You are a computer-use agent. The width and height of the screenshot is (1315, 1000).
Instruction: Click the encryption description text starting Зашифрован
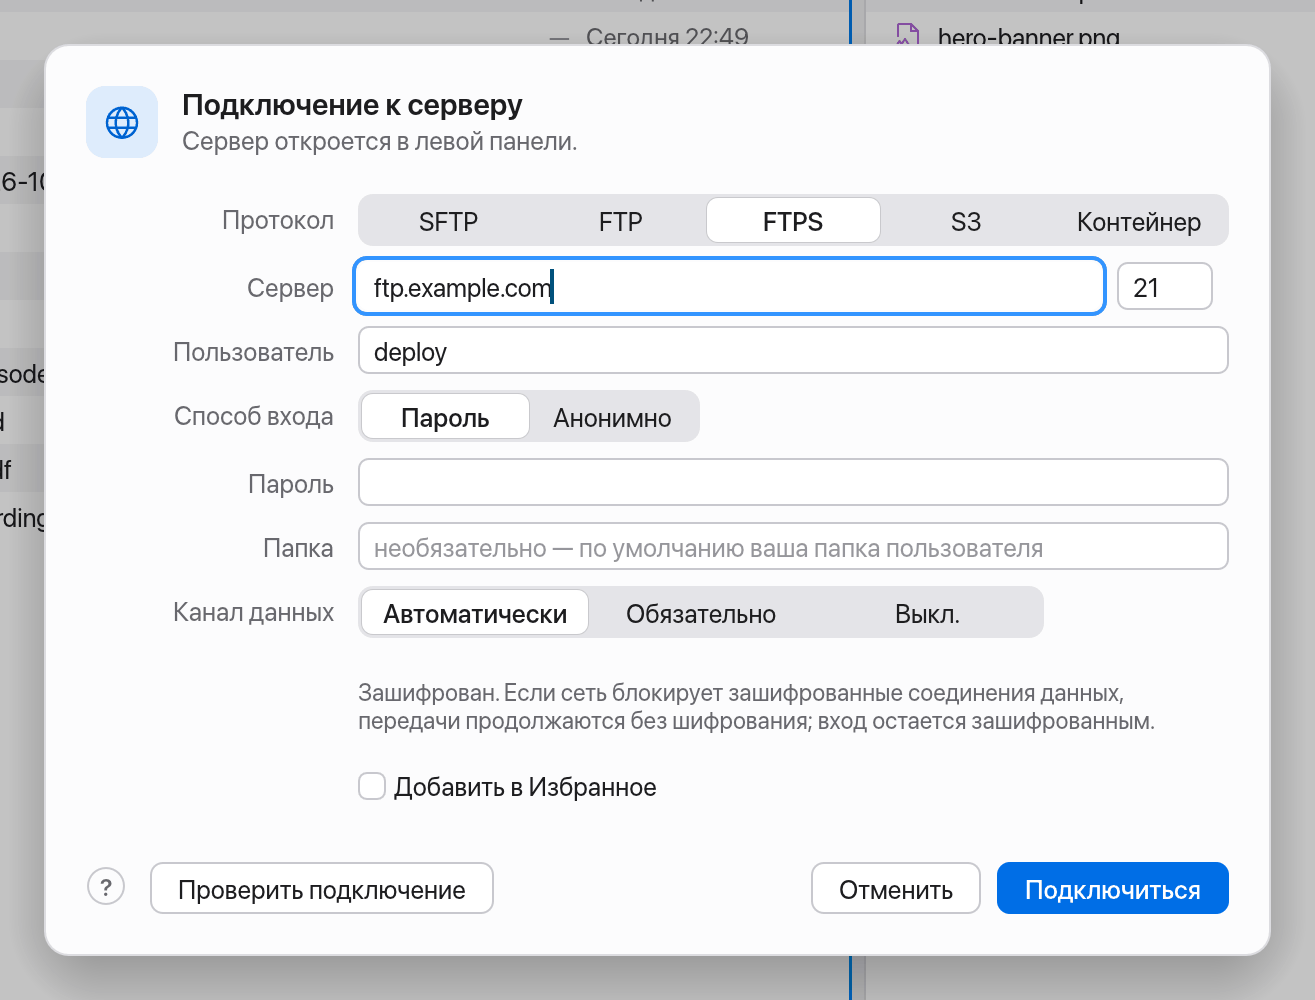pos(756,706)
